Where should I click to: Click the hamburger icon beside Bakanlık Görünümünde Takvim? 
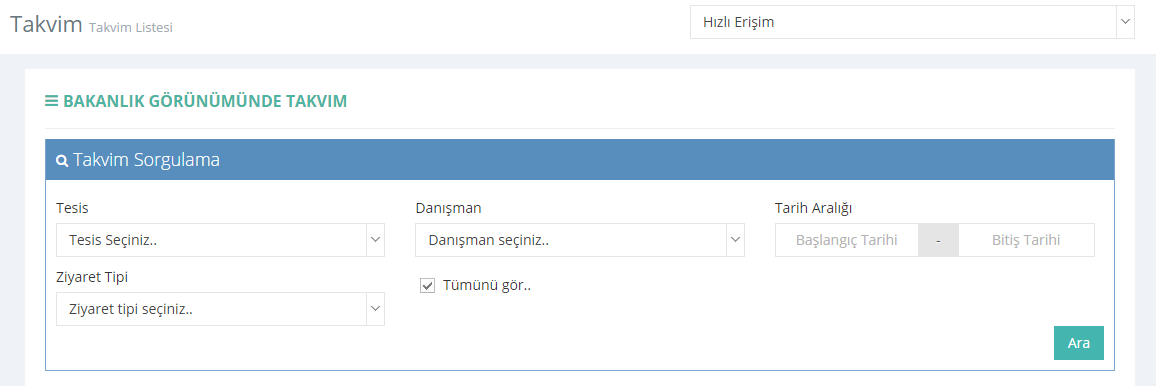pyautogui.click(x=52, y=101)
